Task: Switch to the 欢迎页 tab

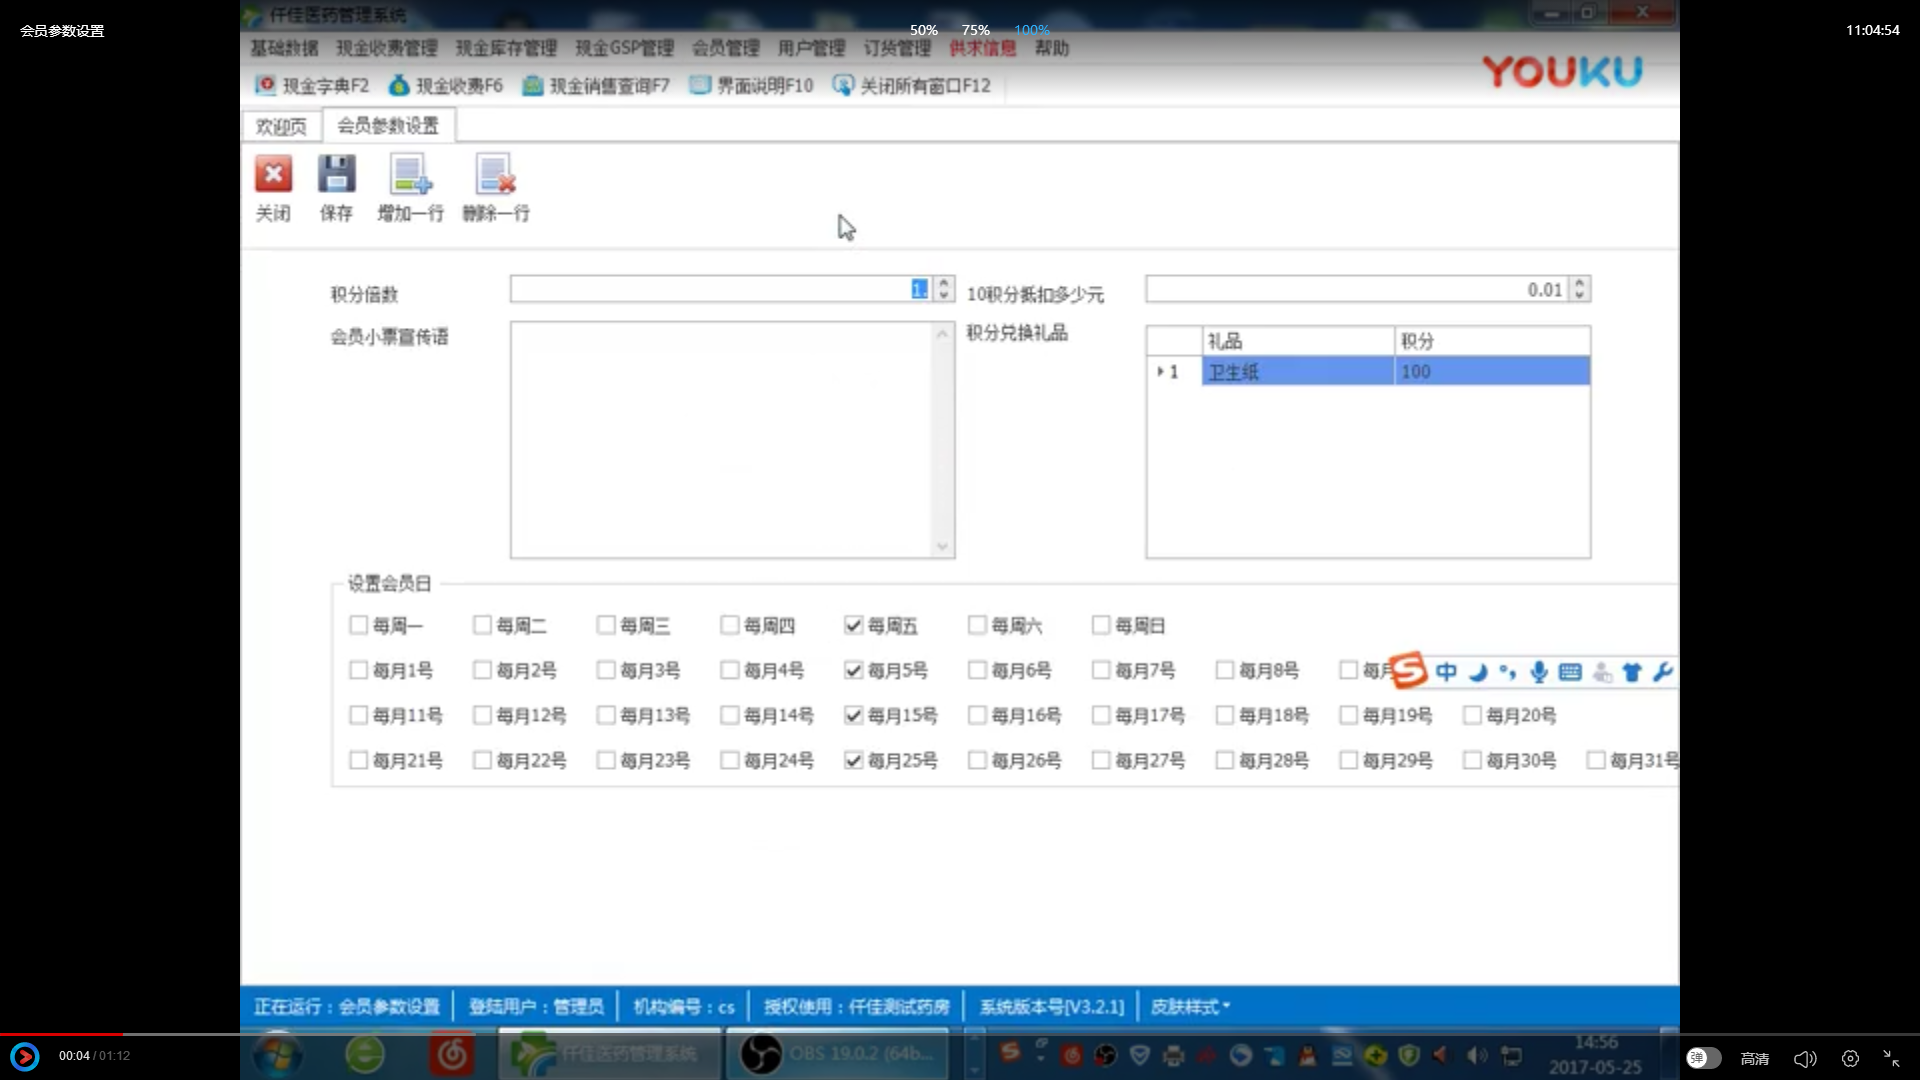Action: [x=281, y=126]
